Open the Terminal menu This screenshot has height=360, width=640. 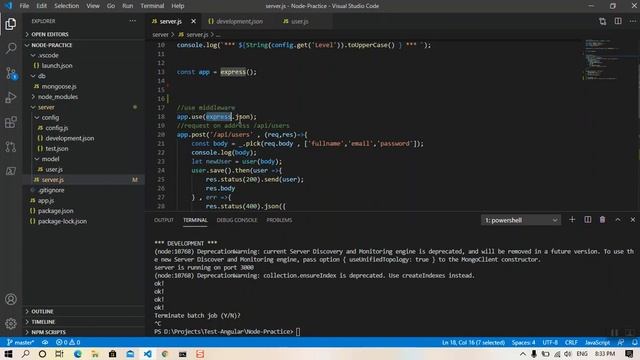point(152,6)
